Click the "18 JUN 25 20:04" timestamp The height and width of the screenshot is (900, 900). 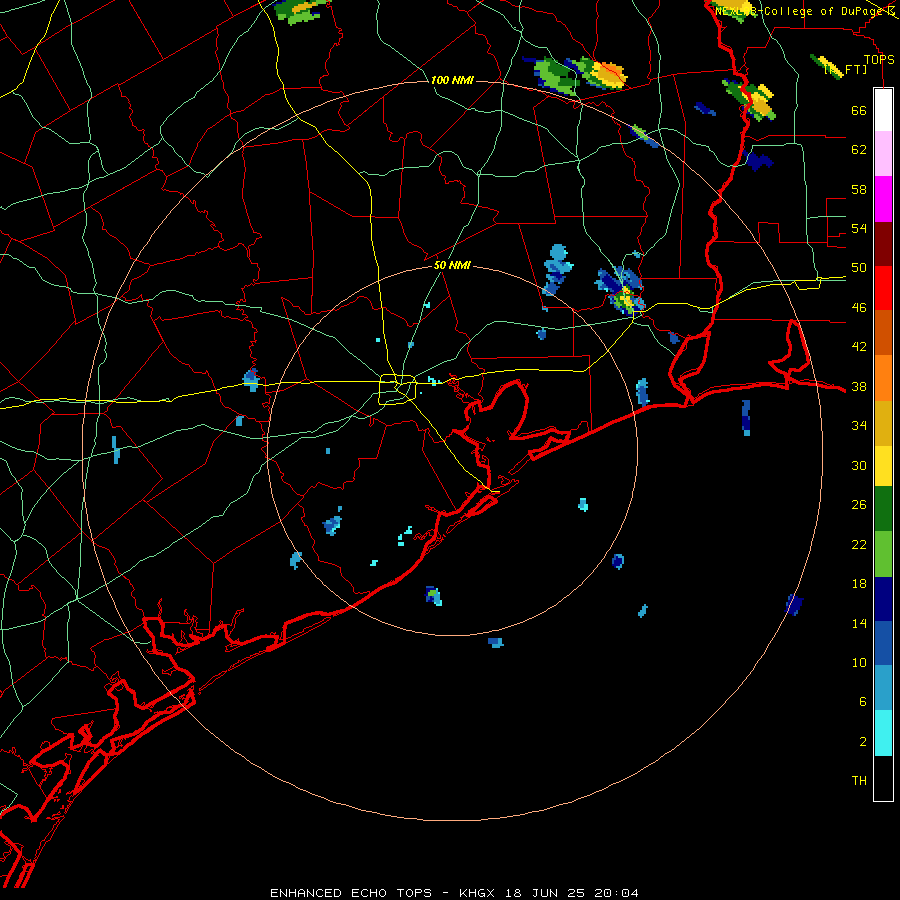pyautogui.click(x=572, y=893)
